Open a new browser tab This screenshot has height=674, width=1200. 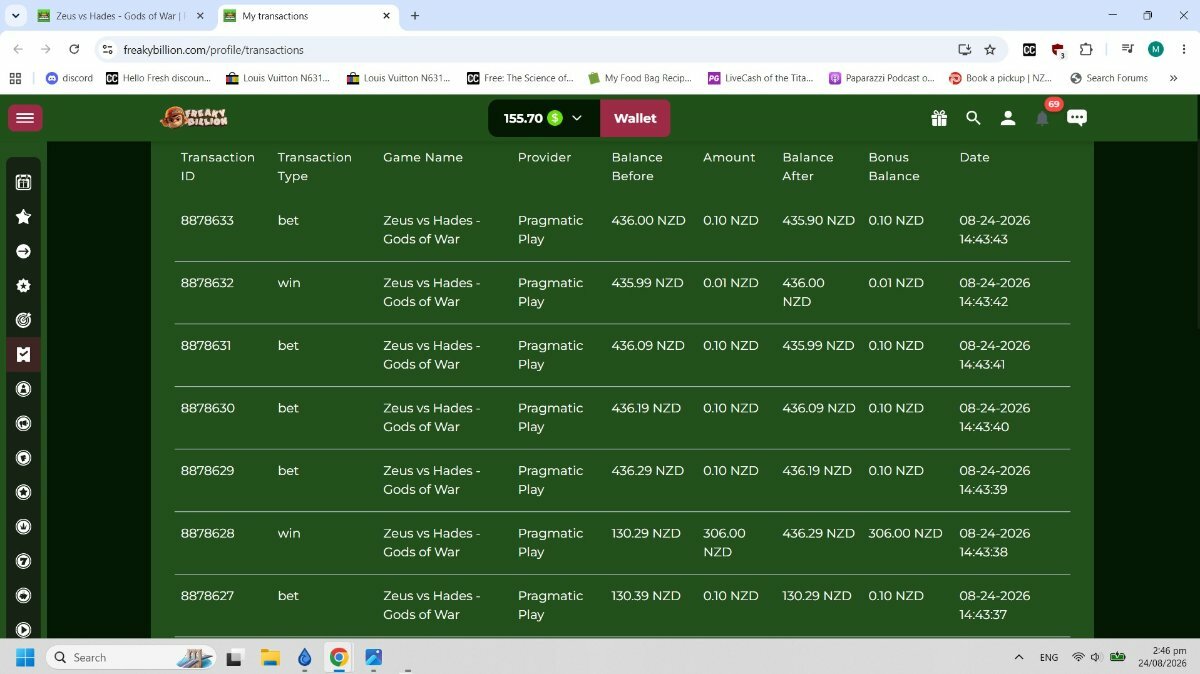tap(415, 16)
